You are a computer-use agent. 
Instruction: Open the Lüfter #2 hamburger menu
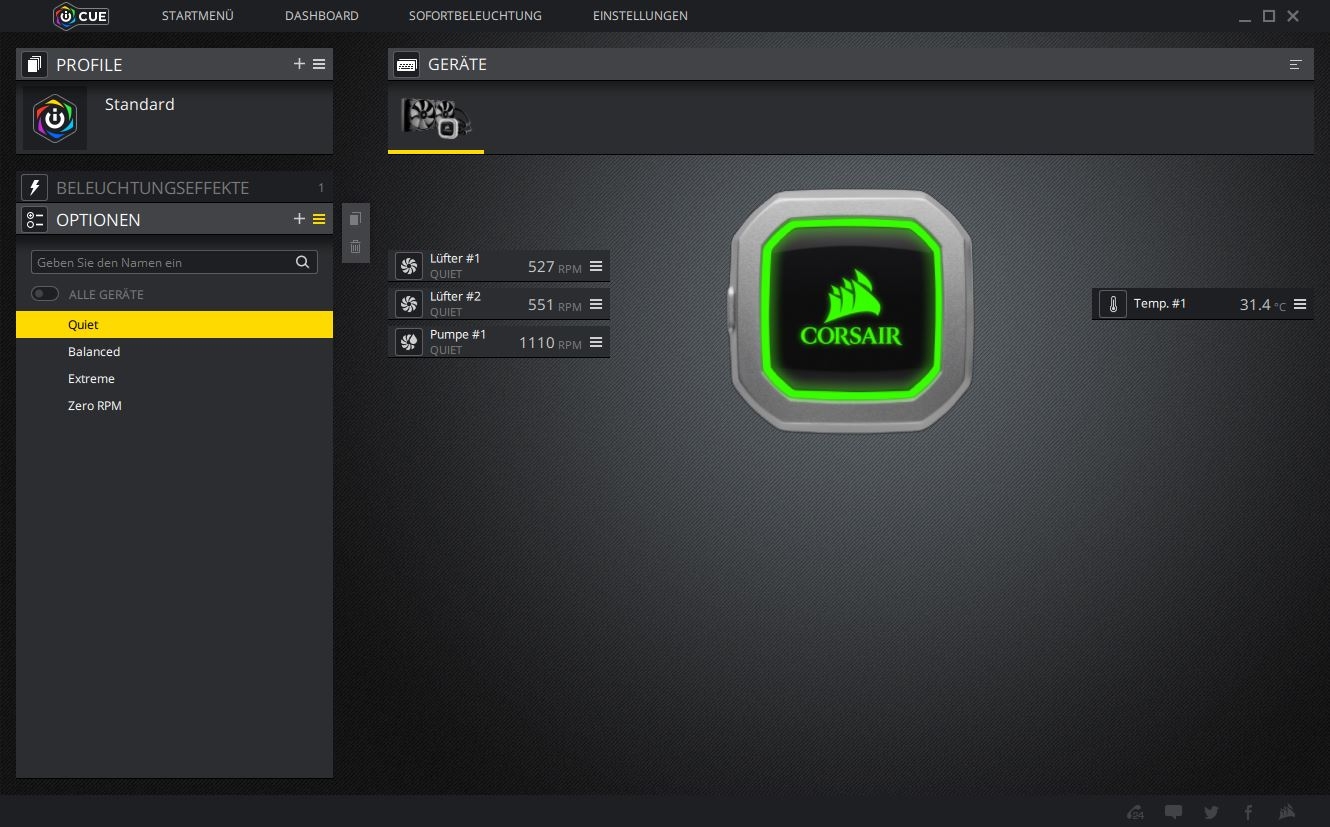(596, 304)
